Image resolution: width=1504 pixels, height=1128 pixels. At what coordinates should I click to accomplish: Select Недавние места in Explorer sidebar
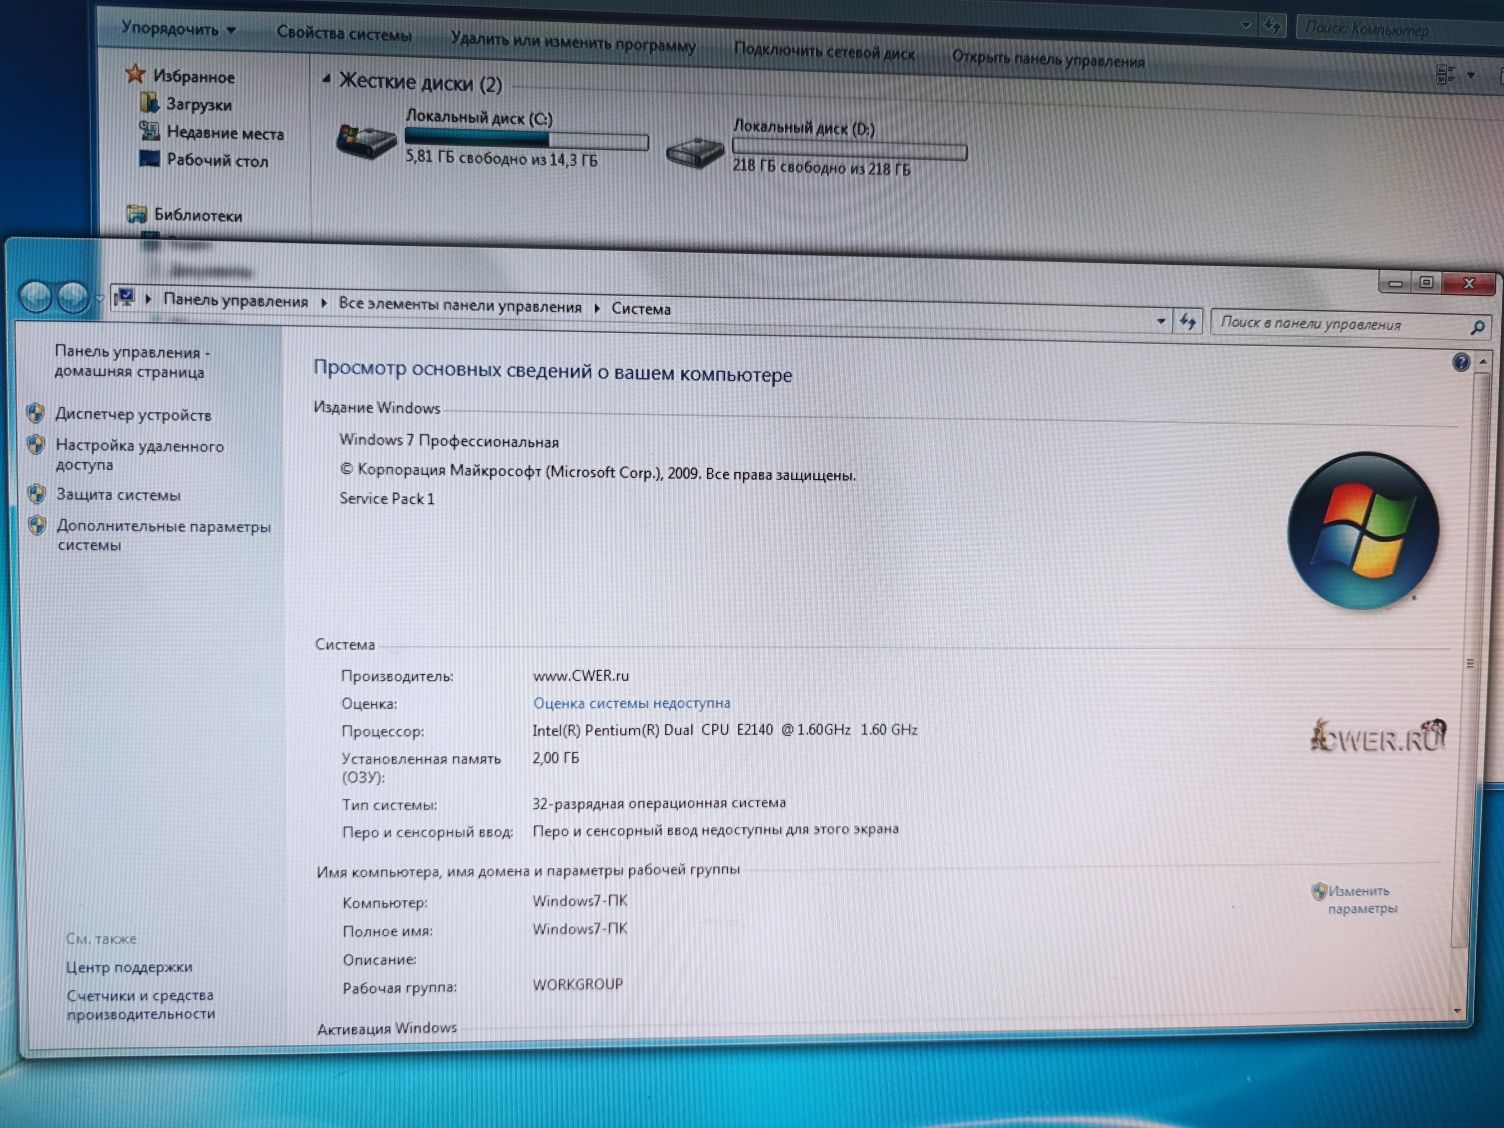[x=225, y=132]
